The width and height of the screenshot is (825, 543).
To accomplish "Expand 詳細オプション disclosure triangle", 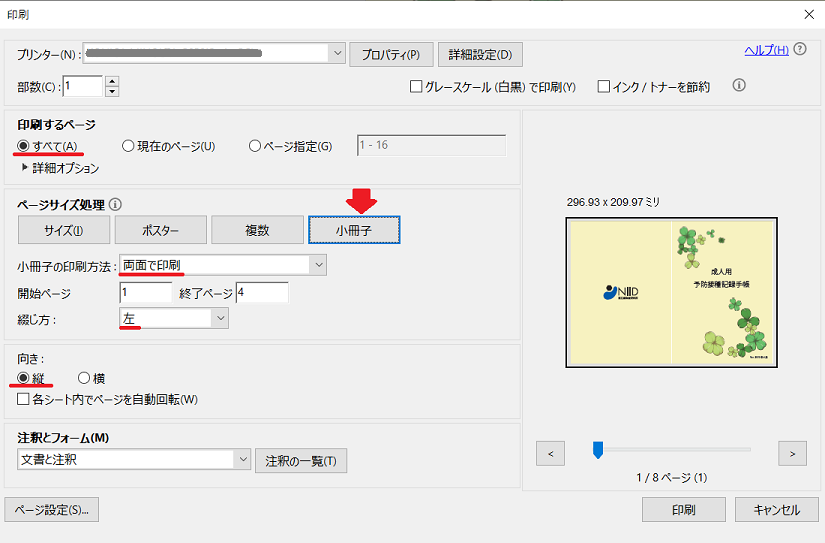I will tap(24, 167).
